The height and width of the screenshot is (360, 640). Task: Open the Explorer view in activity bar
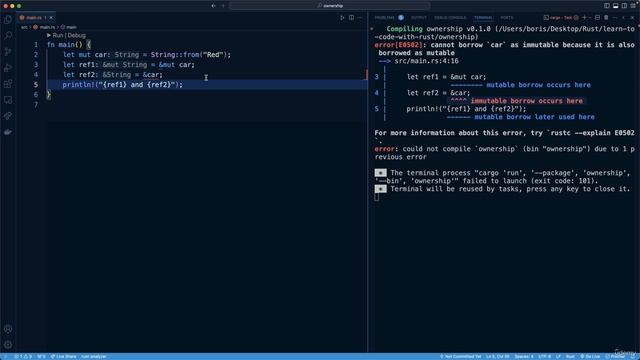(x=8, y=20)
